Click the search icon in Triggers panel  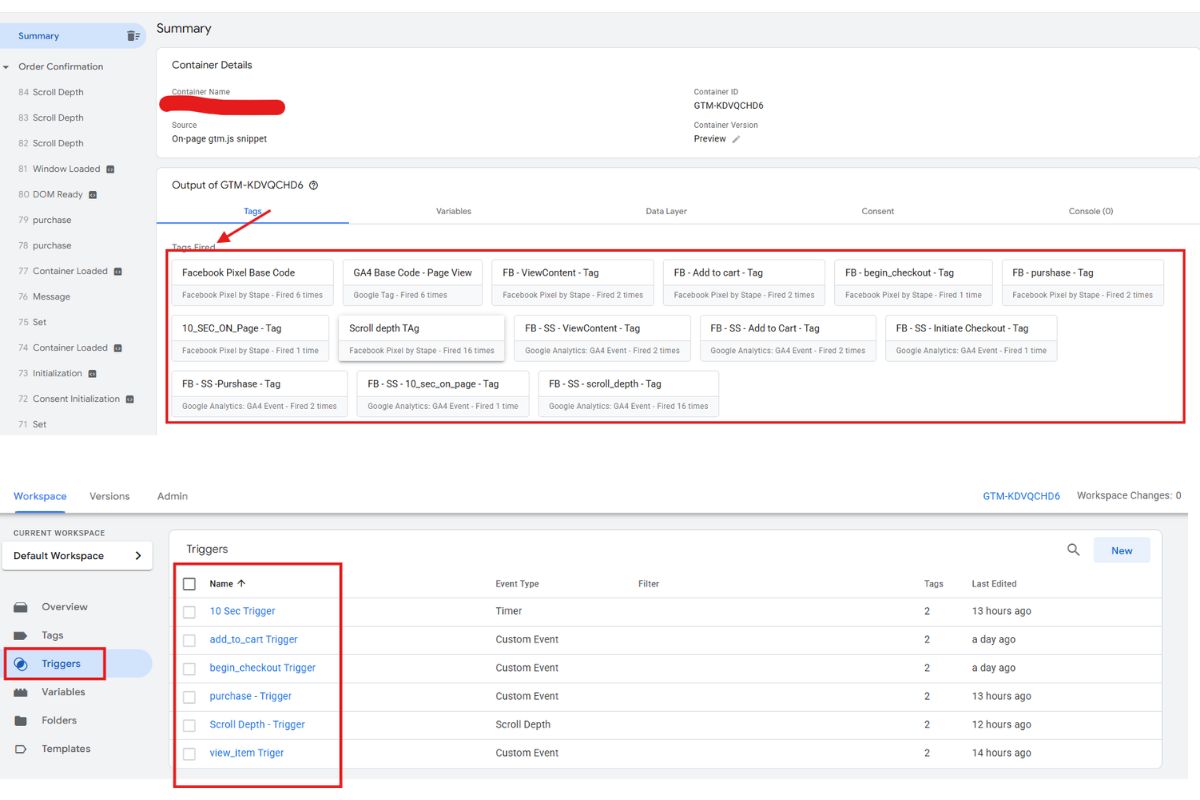click(1073, 550)
